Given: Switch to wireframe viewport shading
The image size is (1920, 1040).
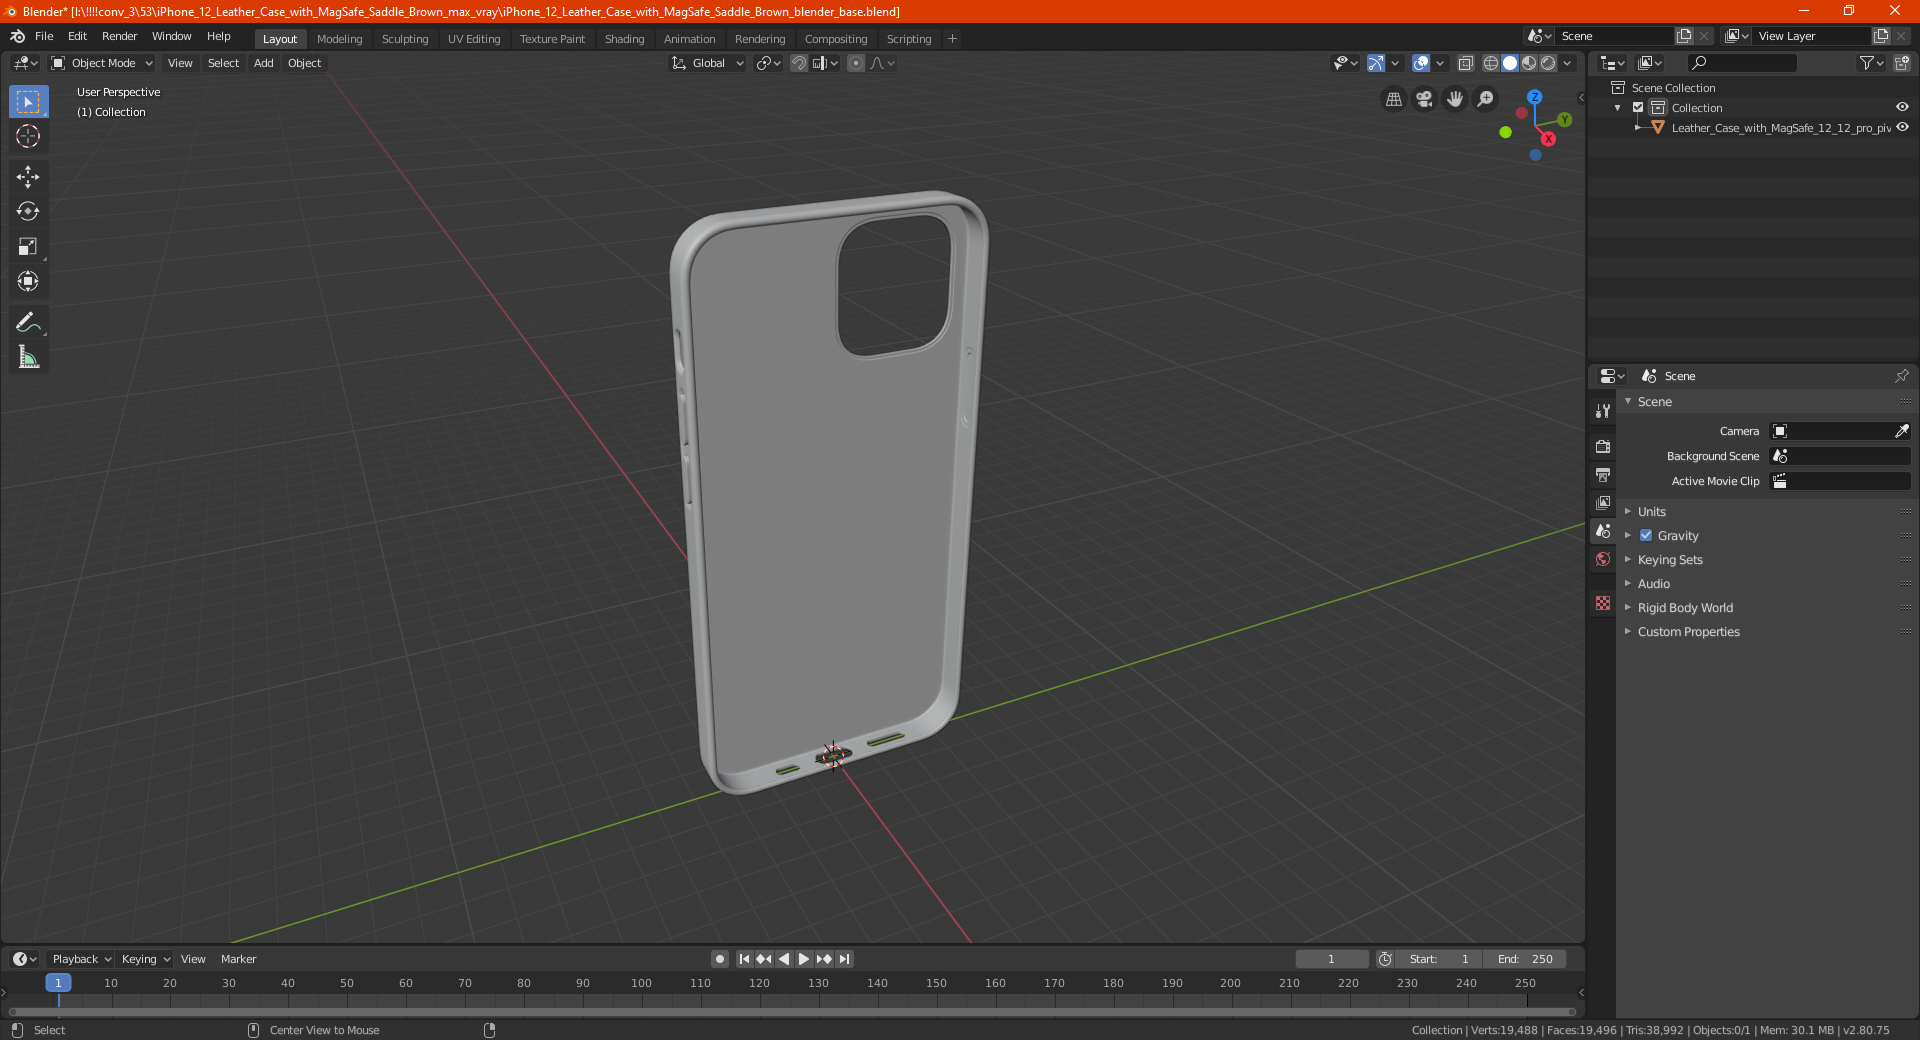Looking at the screenshot, I should pyautogui.click(x=1490, y=63).
